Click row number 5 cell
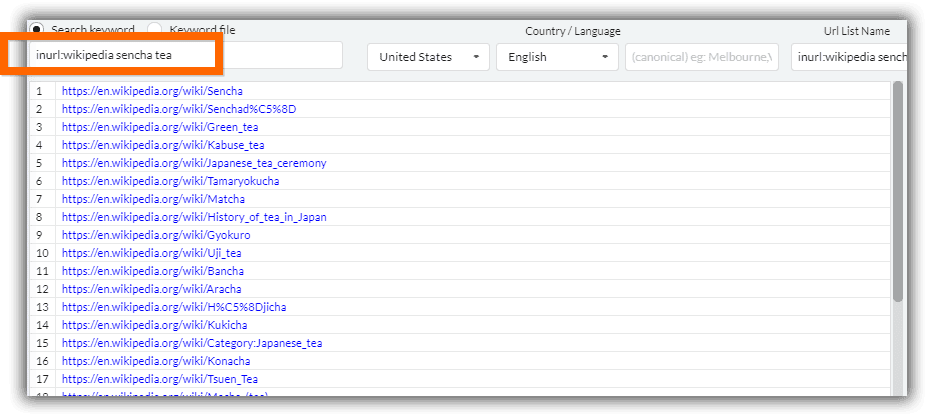 43,163
